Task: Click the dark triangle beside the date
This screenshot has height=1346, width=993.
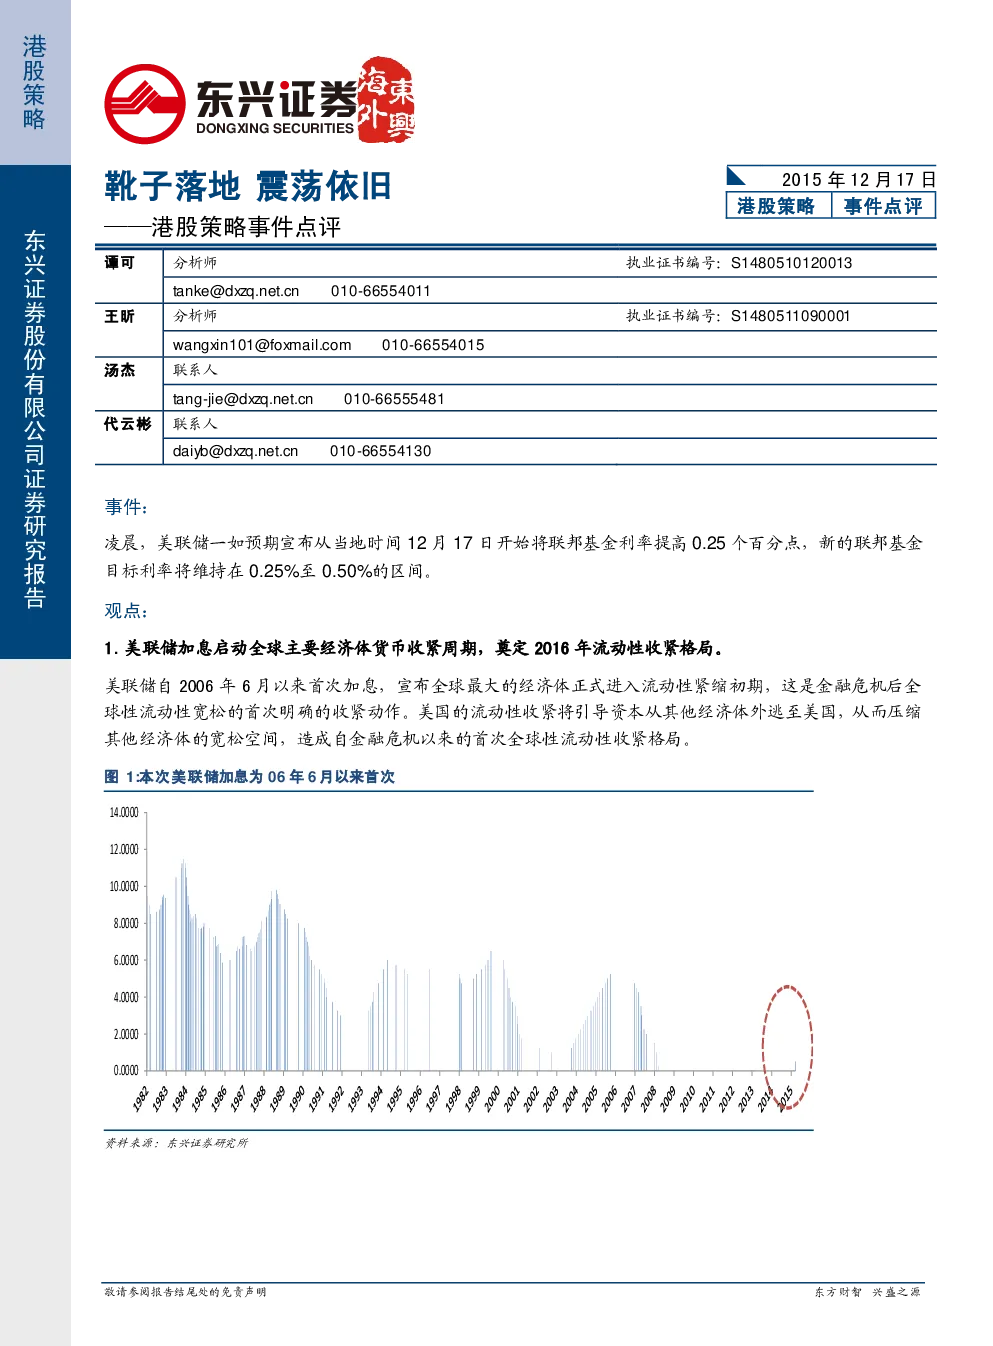Action: pyautogui.click(x=736, y=176)
